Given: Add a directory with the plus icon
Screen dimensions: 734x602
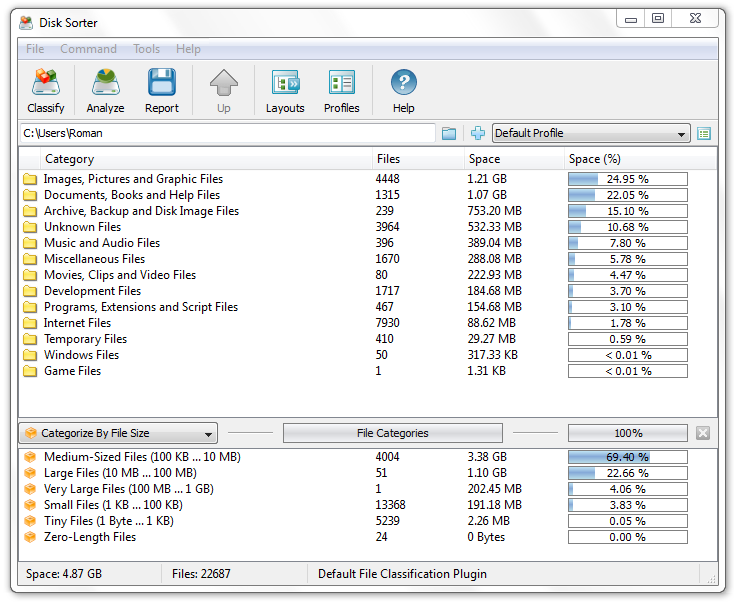Looking at the screenshot, I should (x=478, y=133).
